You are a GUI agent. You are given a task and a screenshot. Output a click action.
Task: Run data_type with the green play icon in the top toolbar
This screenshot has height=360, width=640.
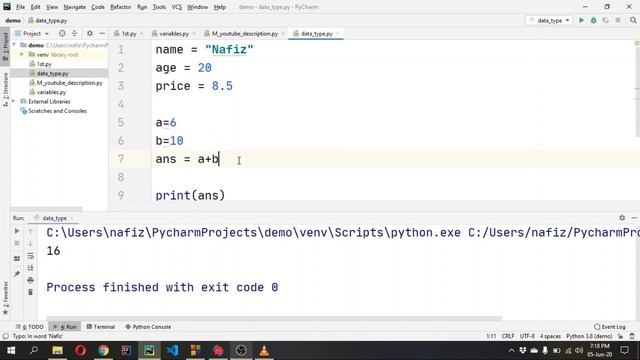coord(581,20)
